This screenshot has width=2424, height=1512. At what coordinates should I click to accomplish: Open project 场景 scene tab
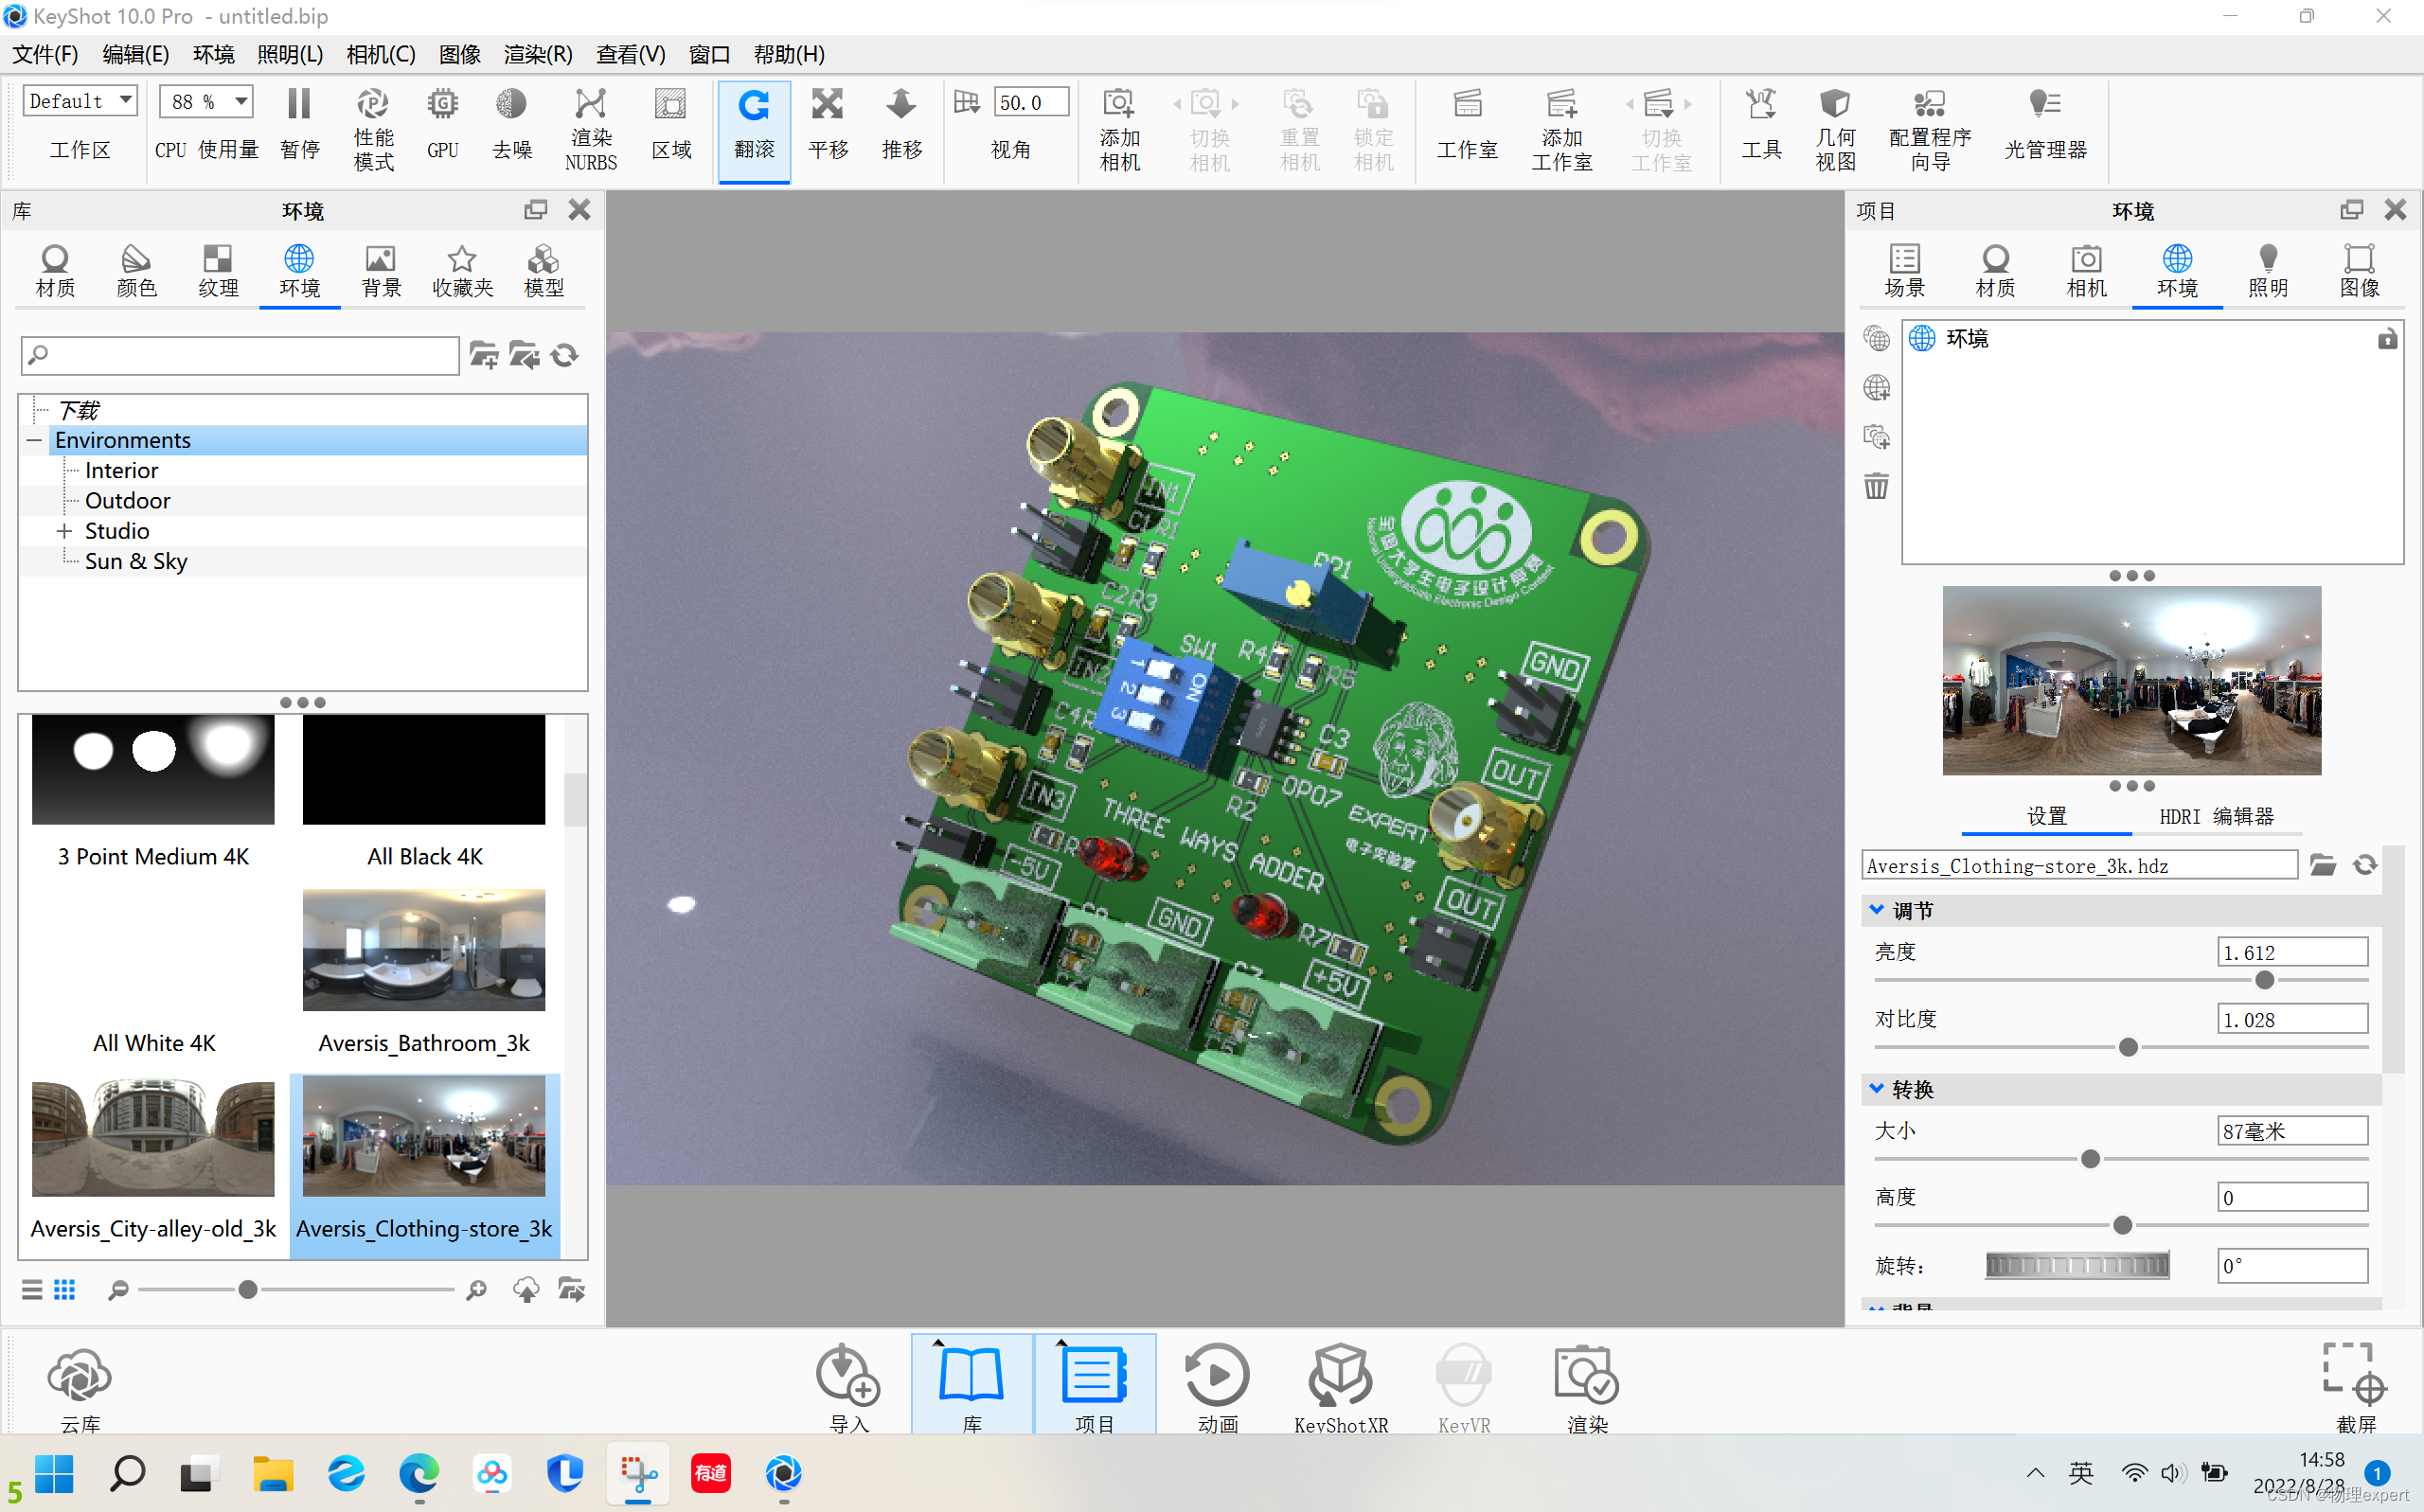pyautogui.click(x=1904, y=271)
